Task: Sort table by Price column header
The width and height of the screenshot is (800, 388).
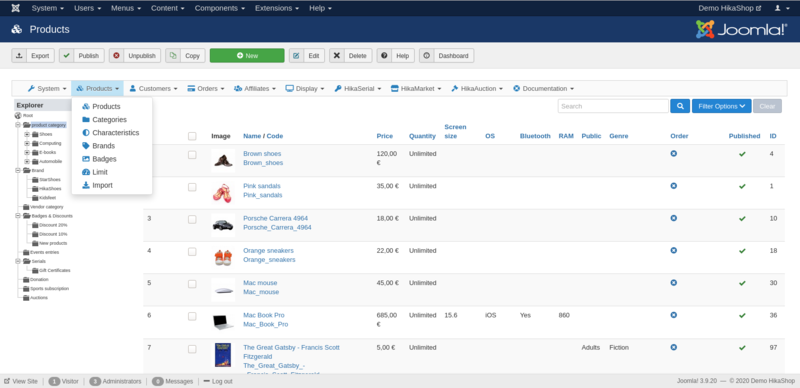Action: click(385, 136)
